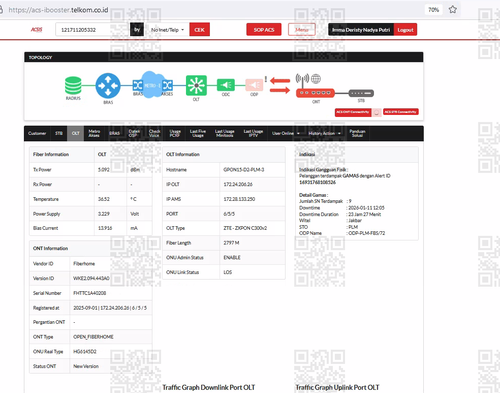Click the ACS ONT Connectivity button

pos(353,112)
